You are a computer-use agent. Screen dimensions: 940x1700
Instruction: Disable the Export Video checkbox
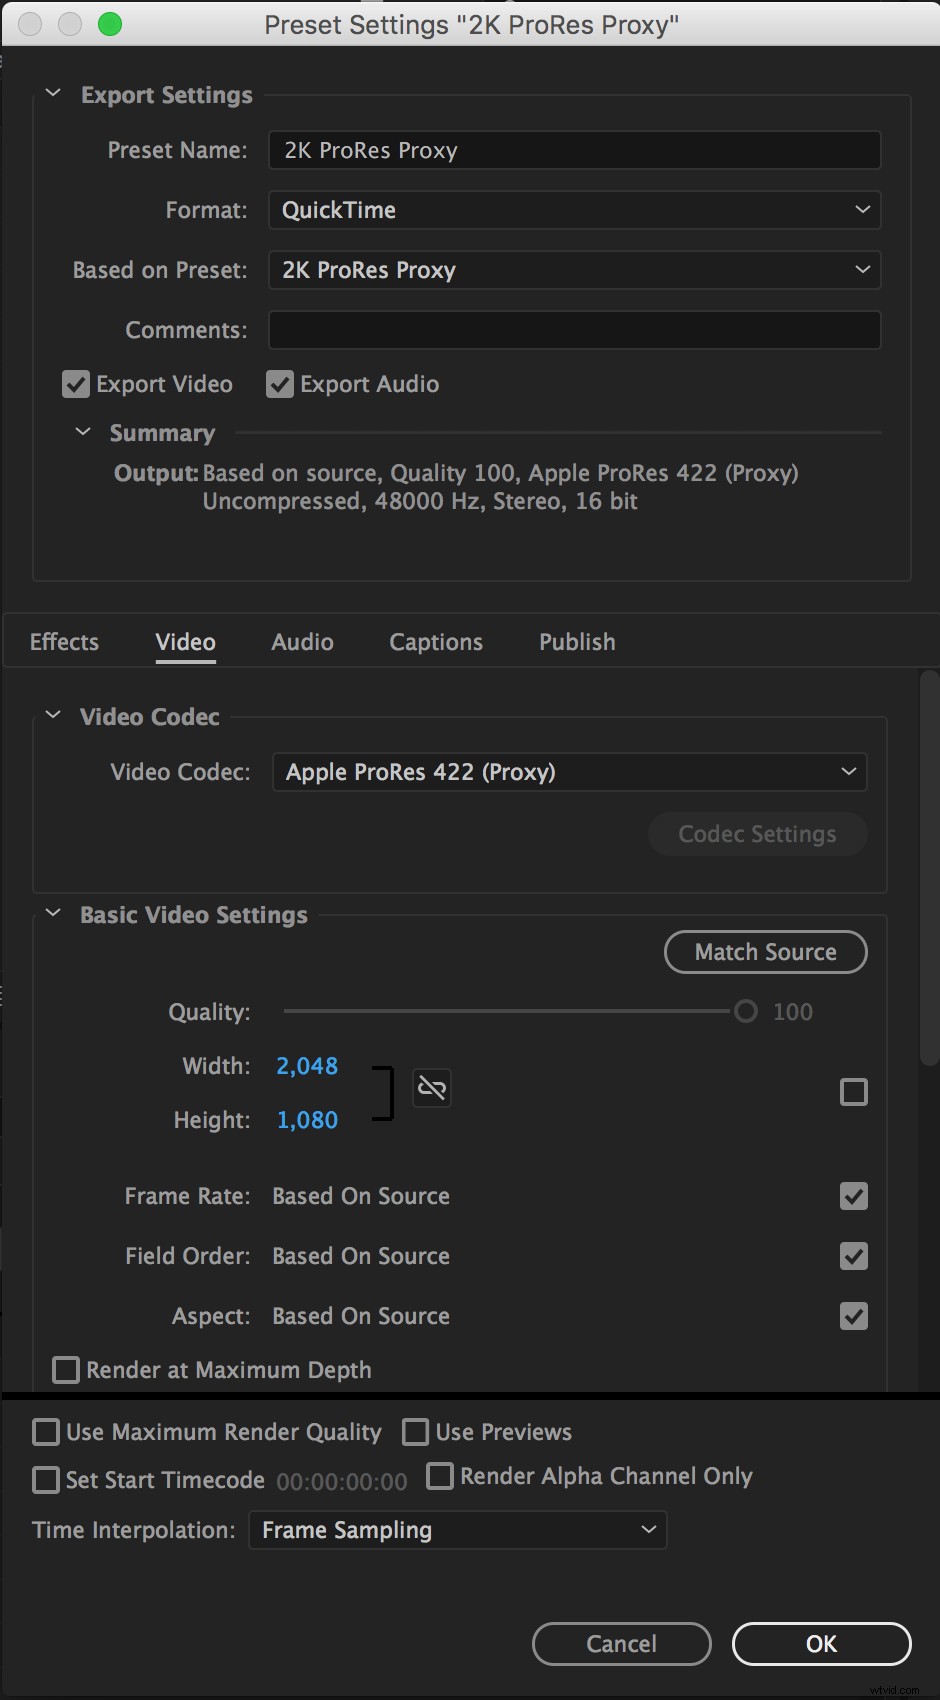tap(76, 384)
